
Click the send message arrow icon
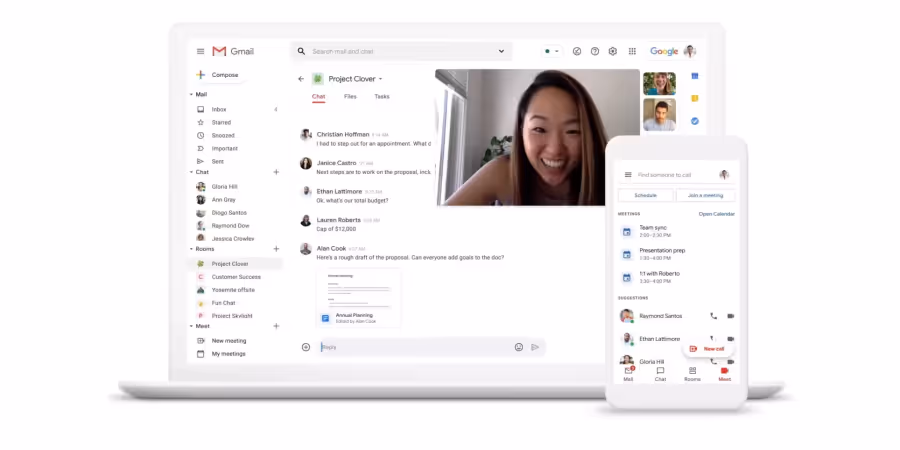(x=535, y=347)
